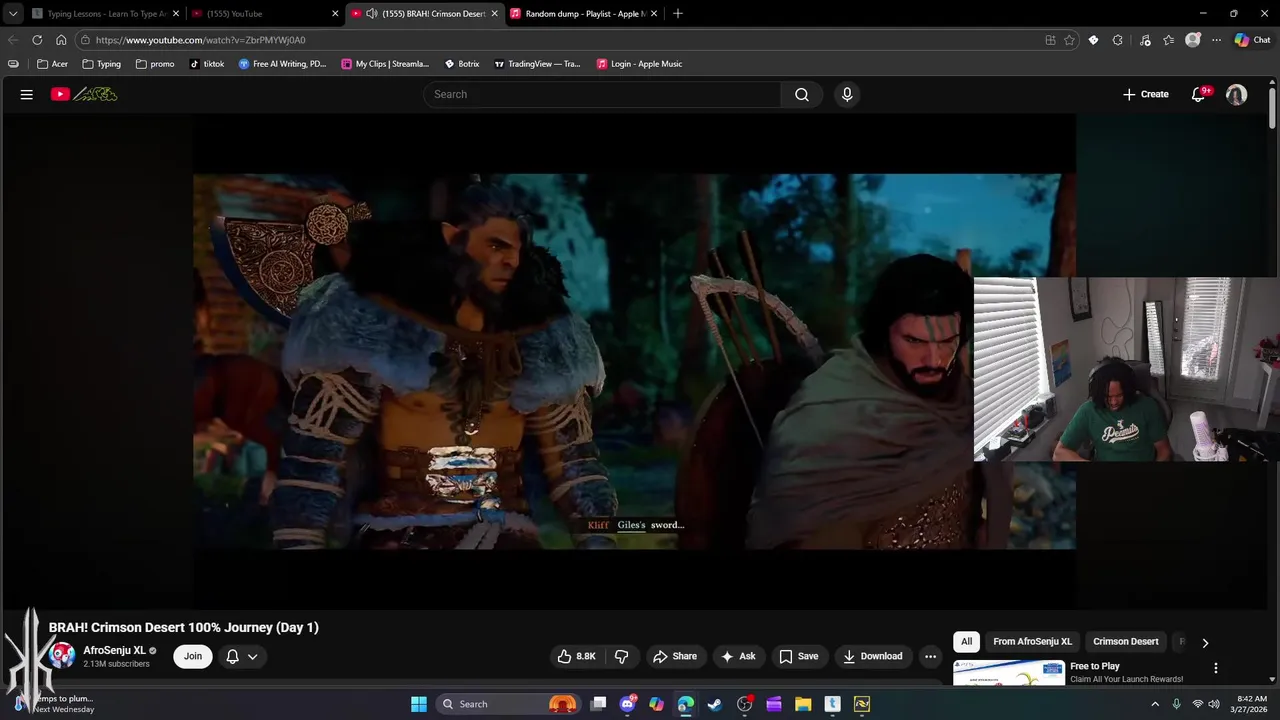The height and width of the screenshot is (720, 1280).
Task: Open browser extensions puzzle icon
Action: [x=1118, y=40]
